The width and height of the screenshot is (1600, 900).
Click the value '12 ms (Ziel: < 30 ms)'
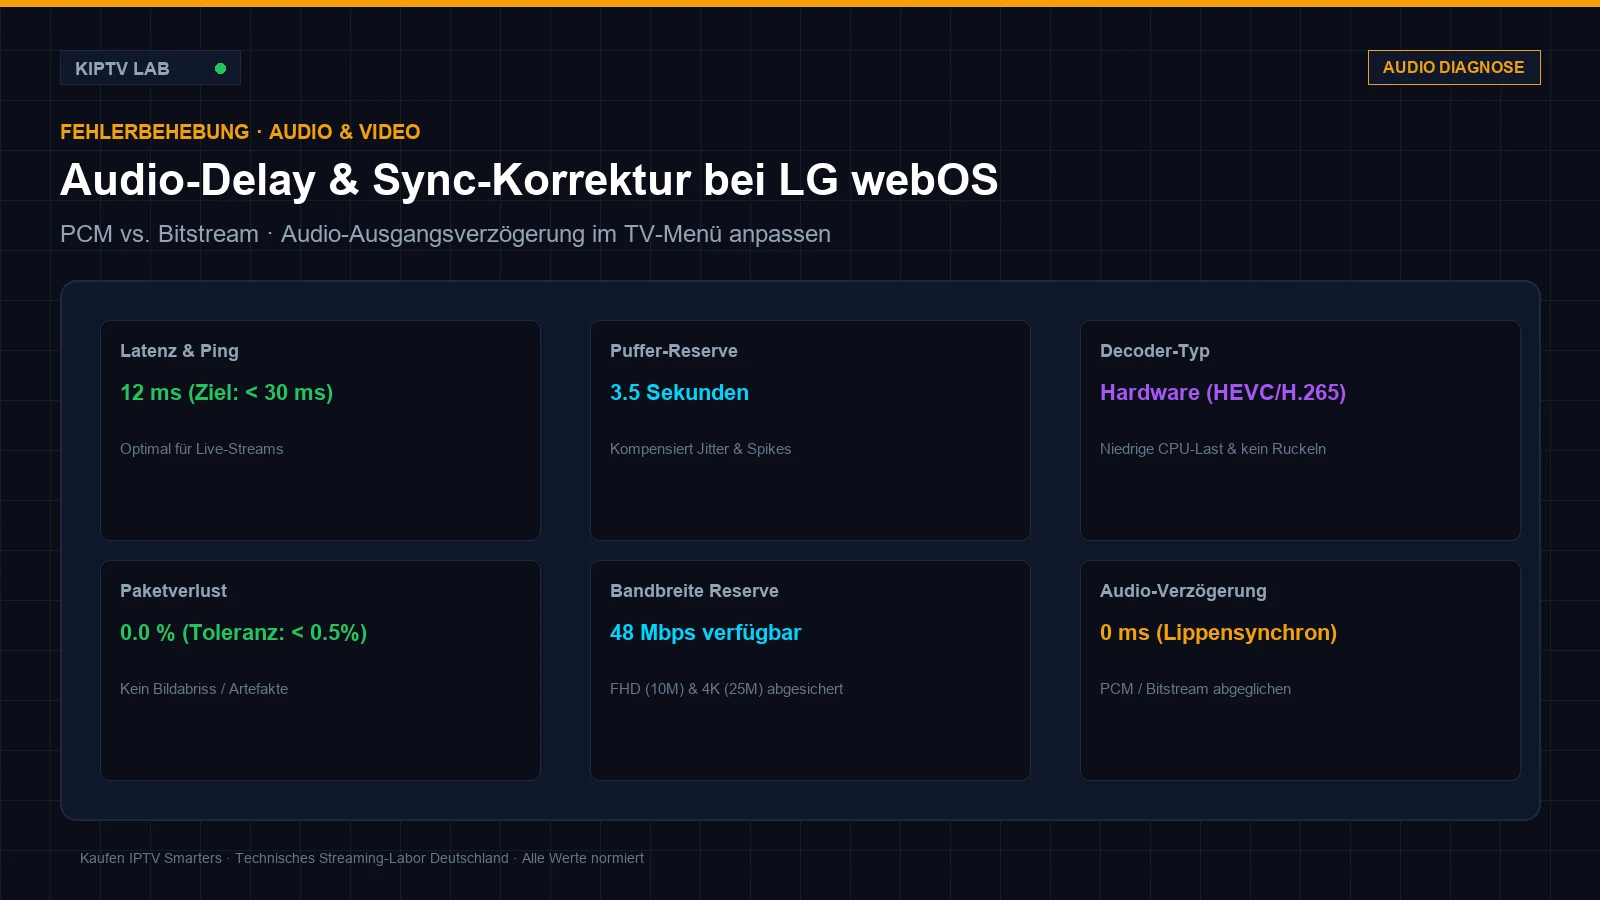pyautogui.click(x=226, y=393)
